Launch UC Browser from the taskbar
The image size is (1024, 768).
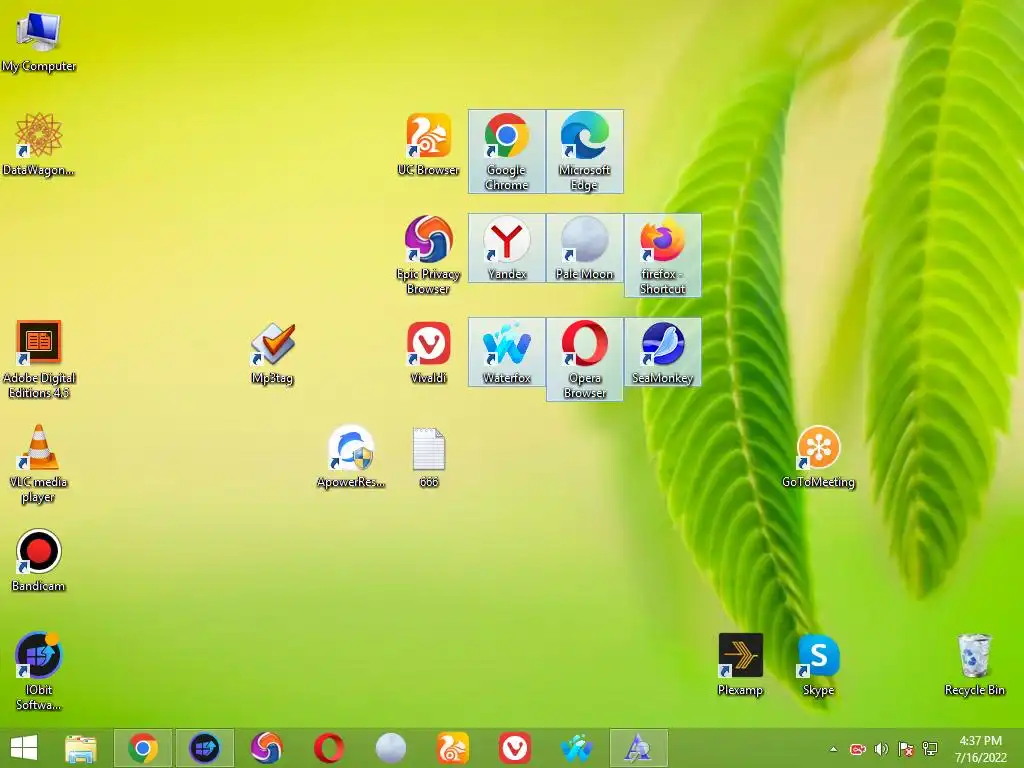[453, 748]
